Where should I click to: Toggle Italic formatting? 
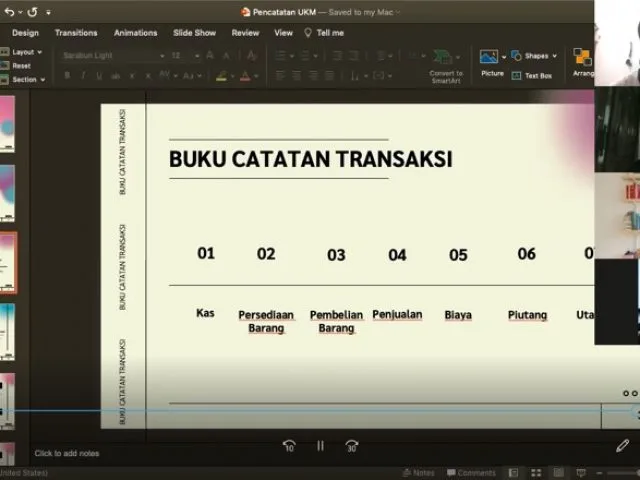[84, 75]
